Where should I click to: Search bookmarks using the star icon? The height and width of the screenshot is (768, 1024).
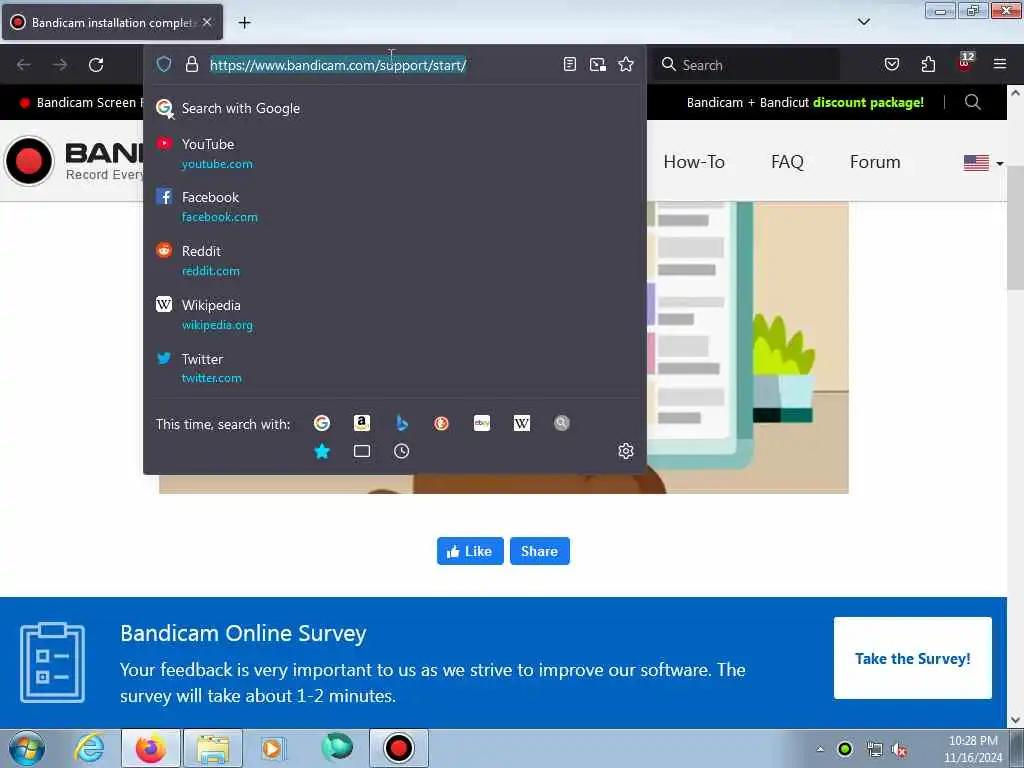click(x=322, y=451)
